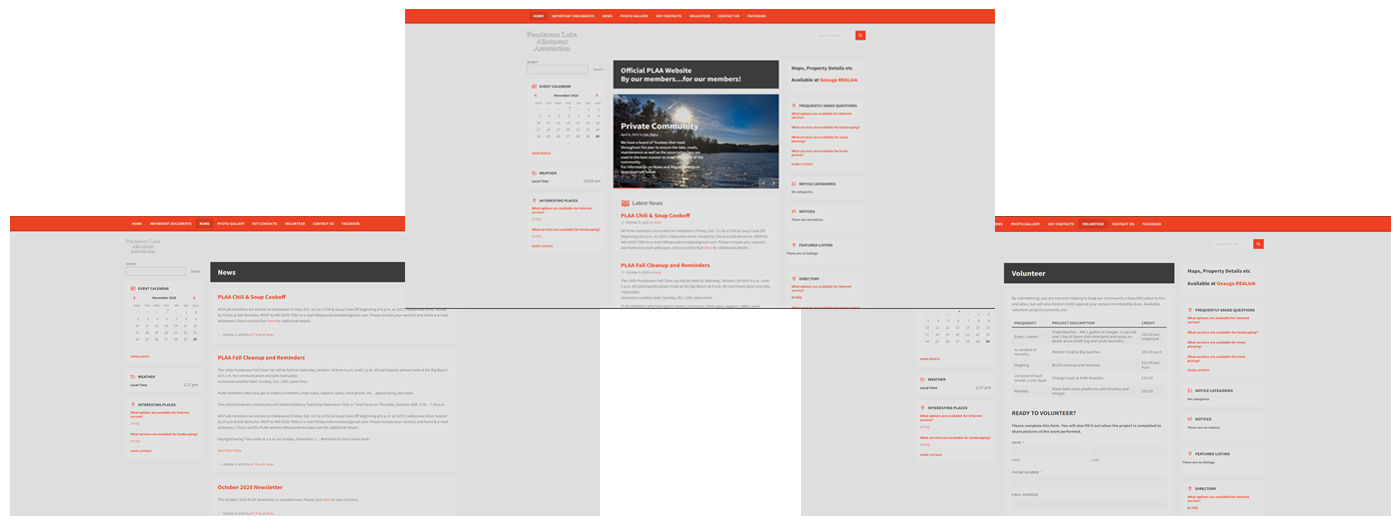Show next slide in Private Community slider
The height and width of the screenshot is (532, 1400).
[772, 183]
